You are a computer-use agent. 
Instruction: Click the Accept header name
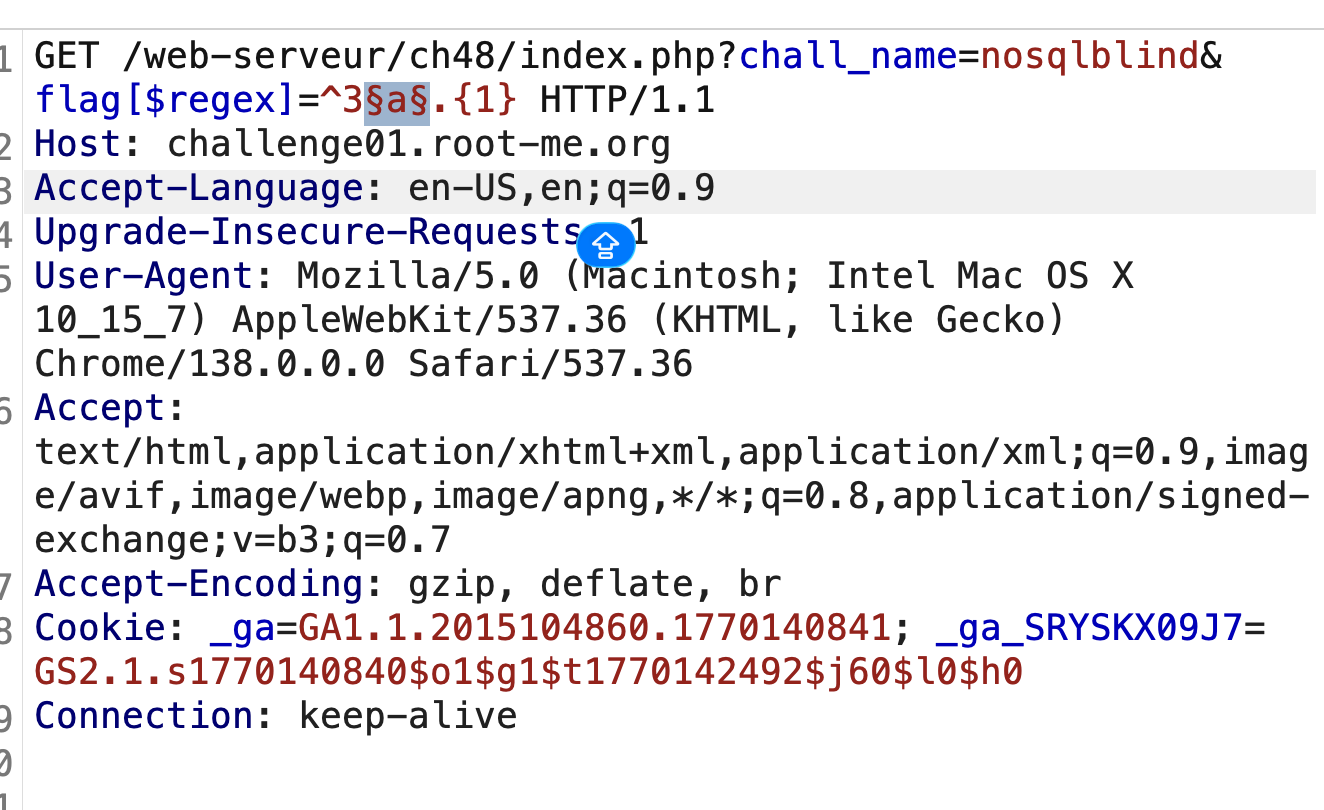point(100,407)
